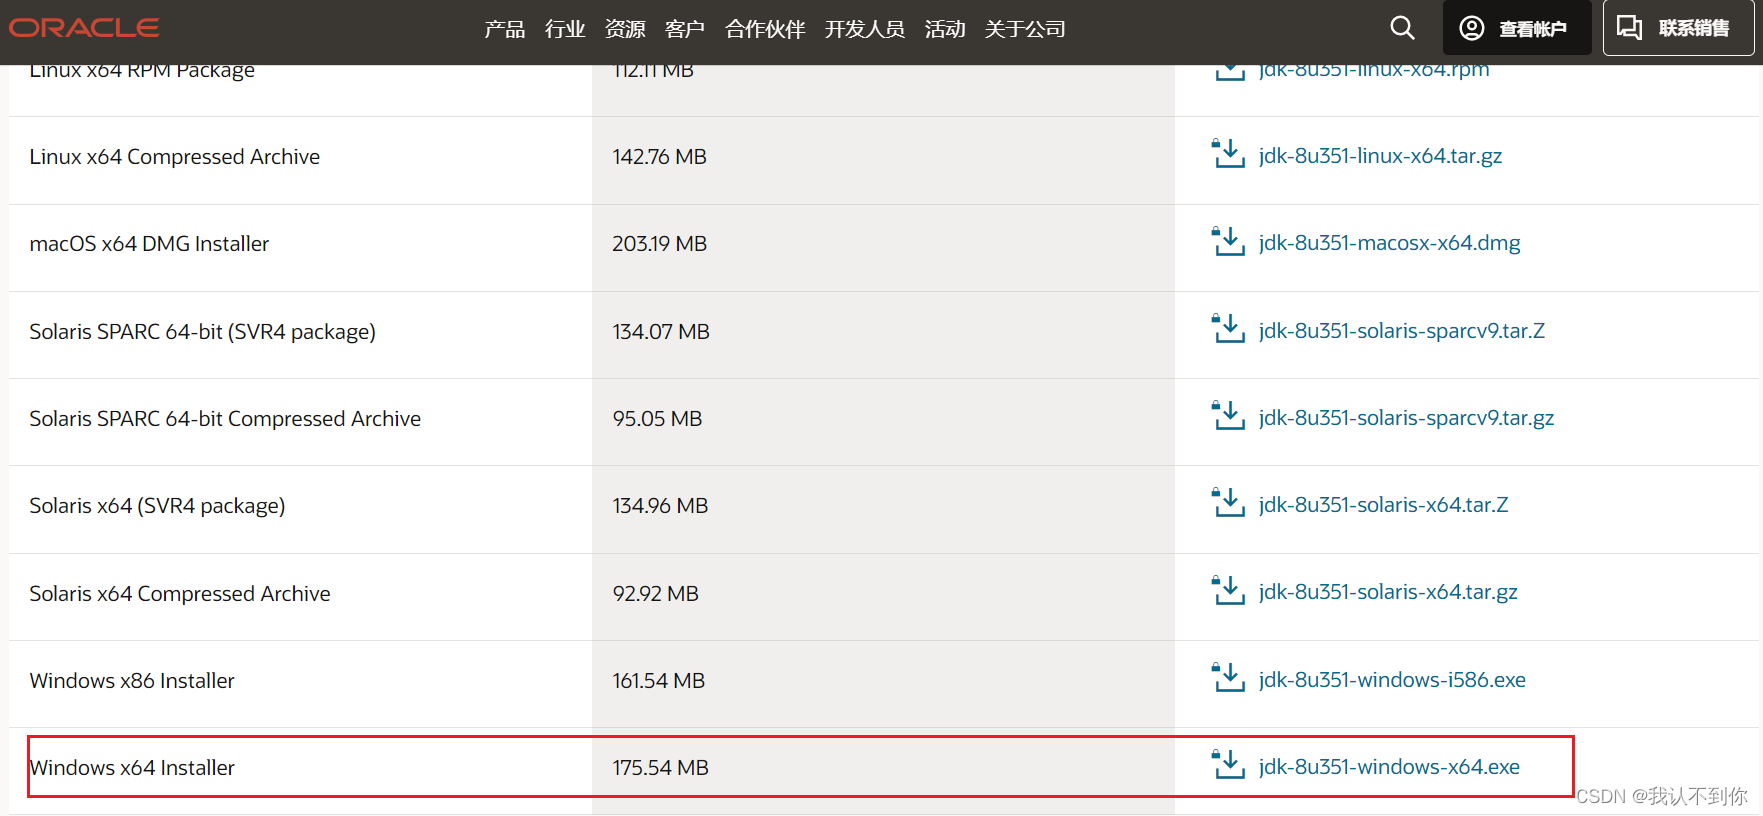
Task: Click download icon for solaris-sparcv9.tar.Z
Action: [1228, 329]
